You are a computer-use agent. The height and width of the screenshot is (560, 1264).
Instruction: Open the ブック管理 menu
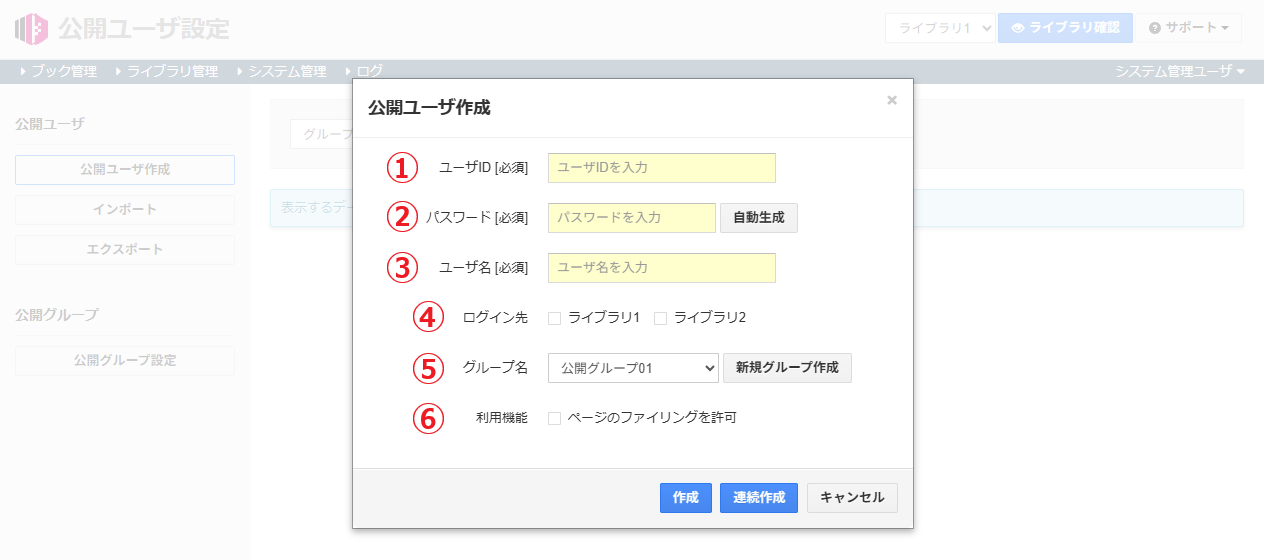coord(59,71)
